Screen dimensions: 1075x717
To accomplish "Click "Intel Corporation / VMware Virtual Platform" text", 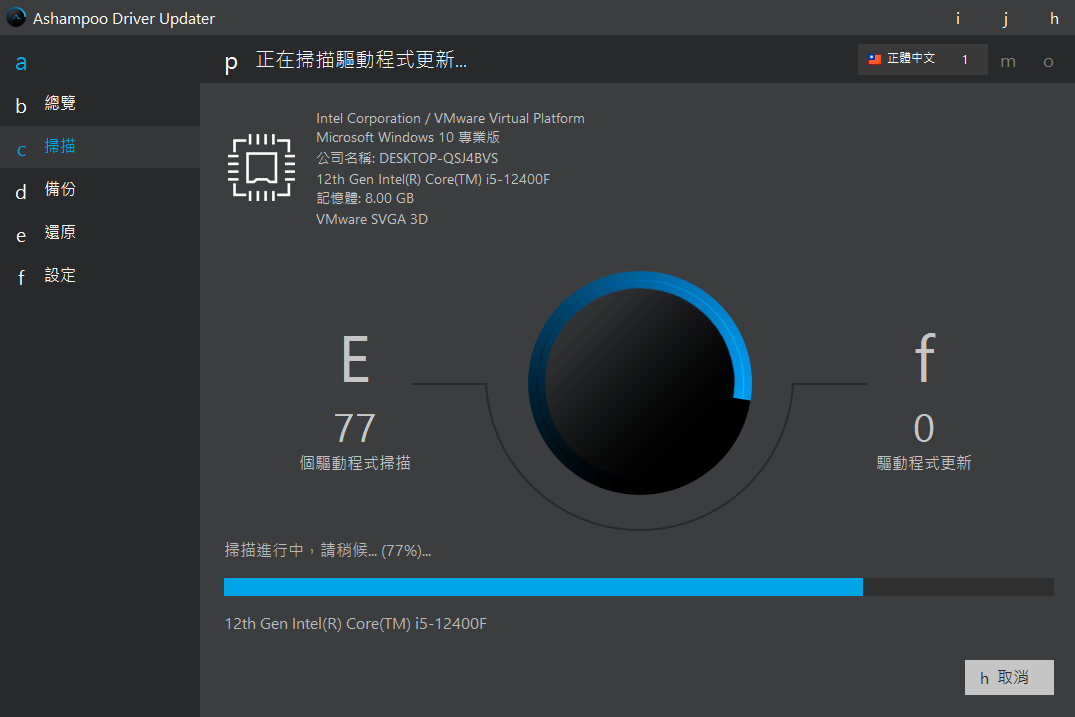I will [x=450, y=118].
